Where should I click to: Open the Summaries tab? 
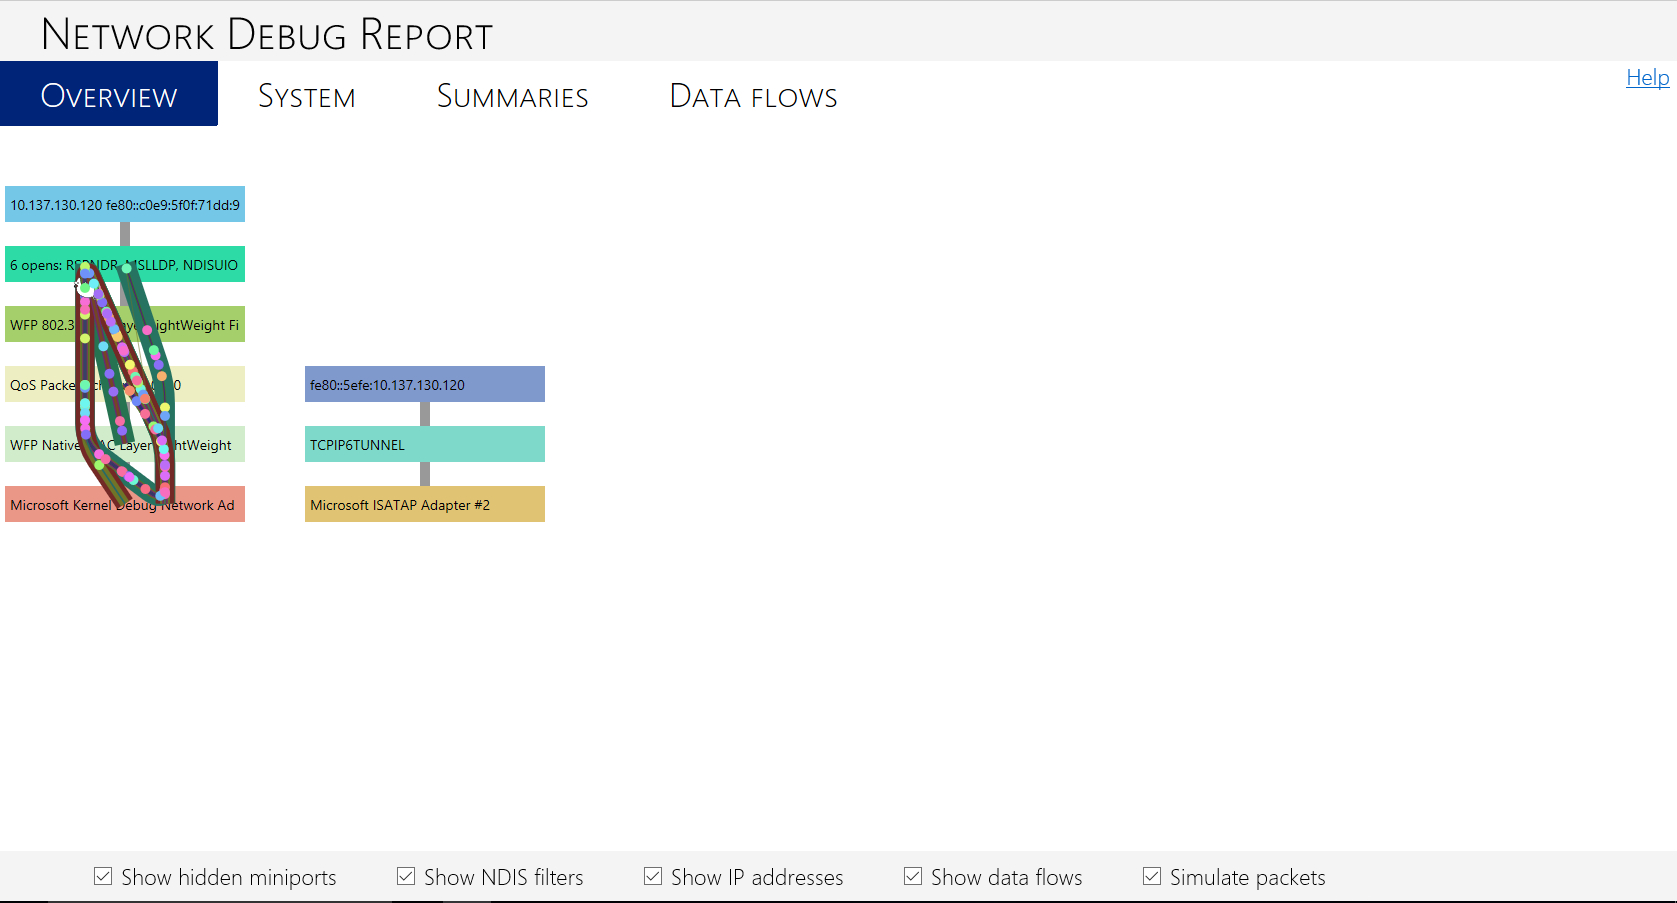[x=512, y=95]
